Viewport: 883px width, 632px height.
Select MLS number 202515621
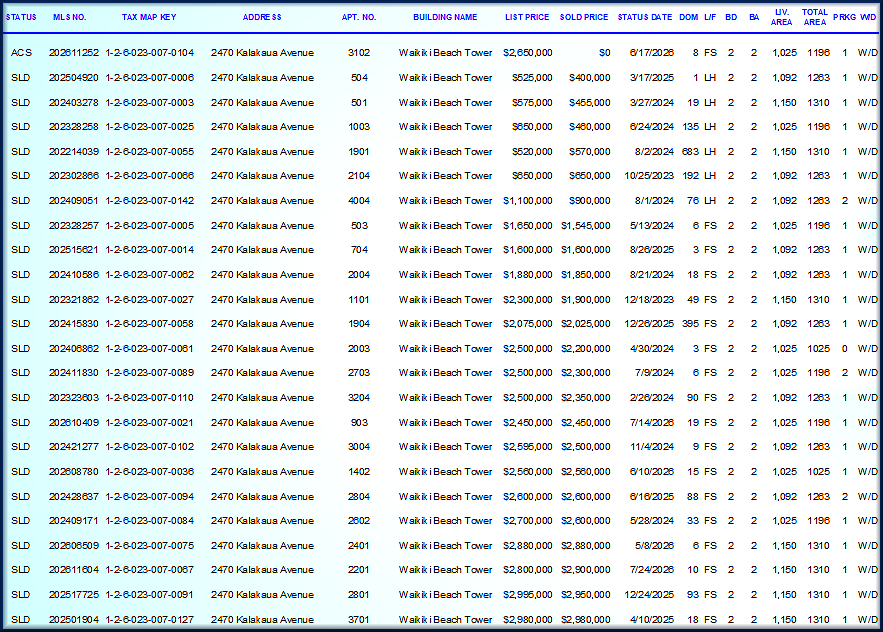pos(74,250)
